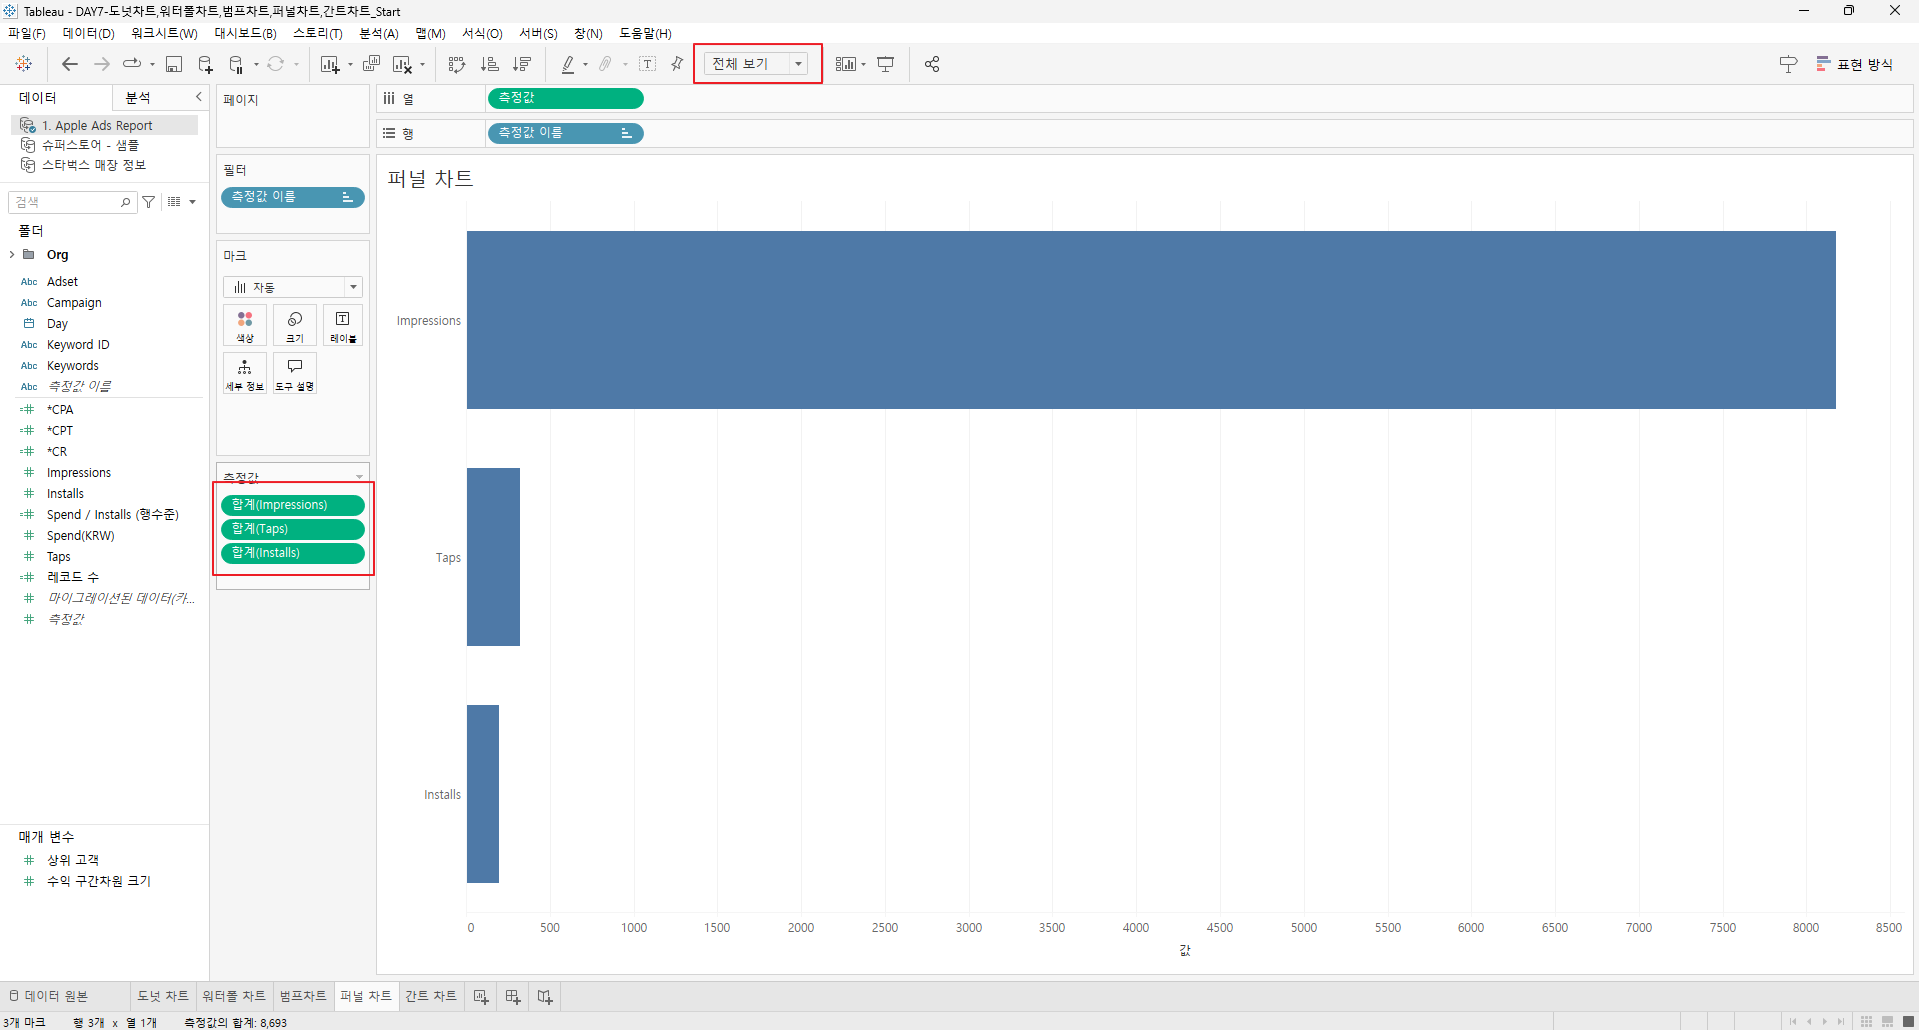This screenshot has height=1030, width=1919.
Task: Click the 합계(Taps) measure pill
Action: click(293, 529)
